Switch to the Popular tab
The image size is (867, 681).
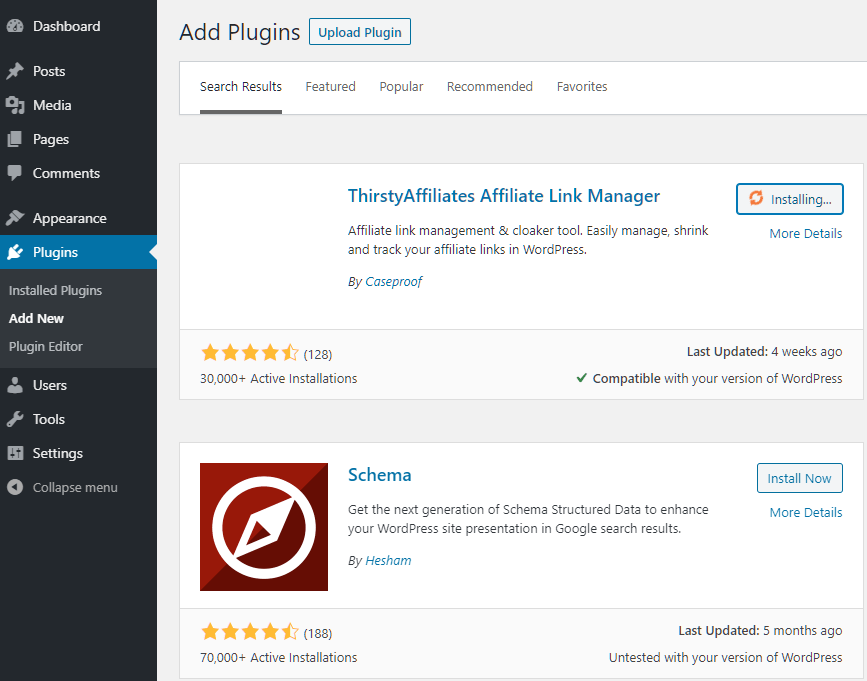(x=401, y=87)
